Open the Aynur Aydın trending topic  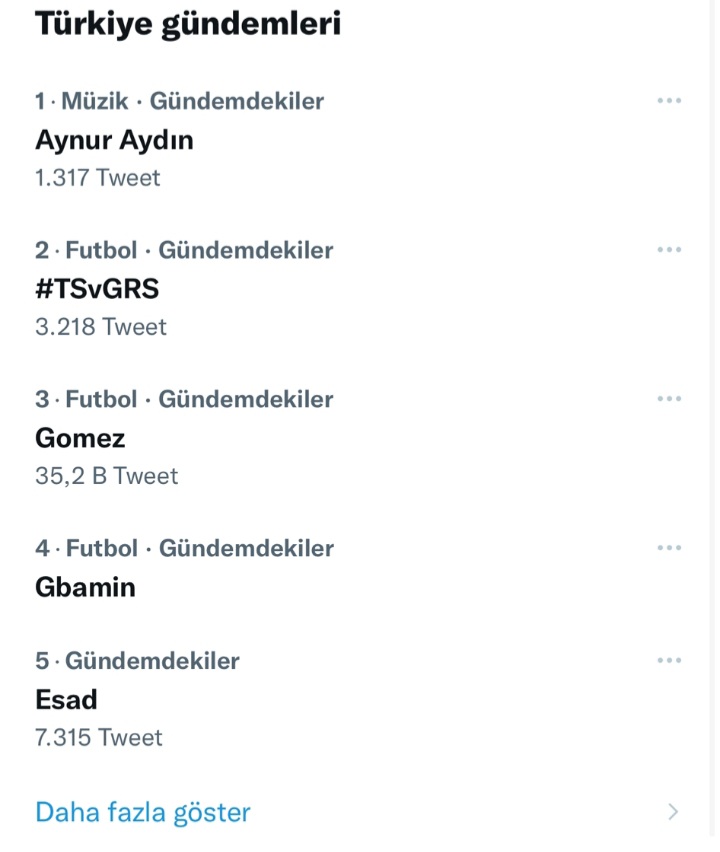[114, 140]
